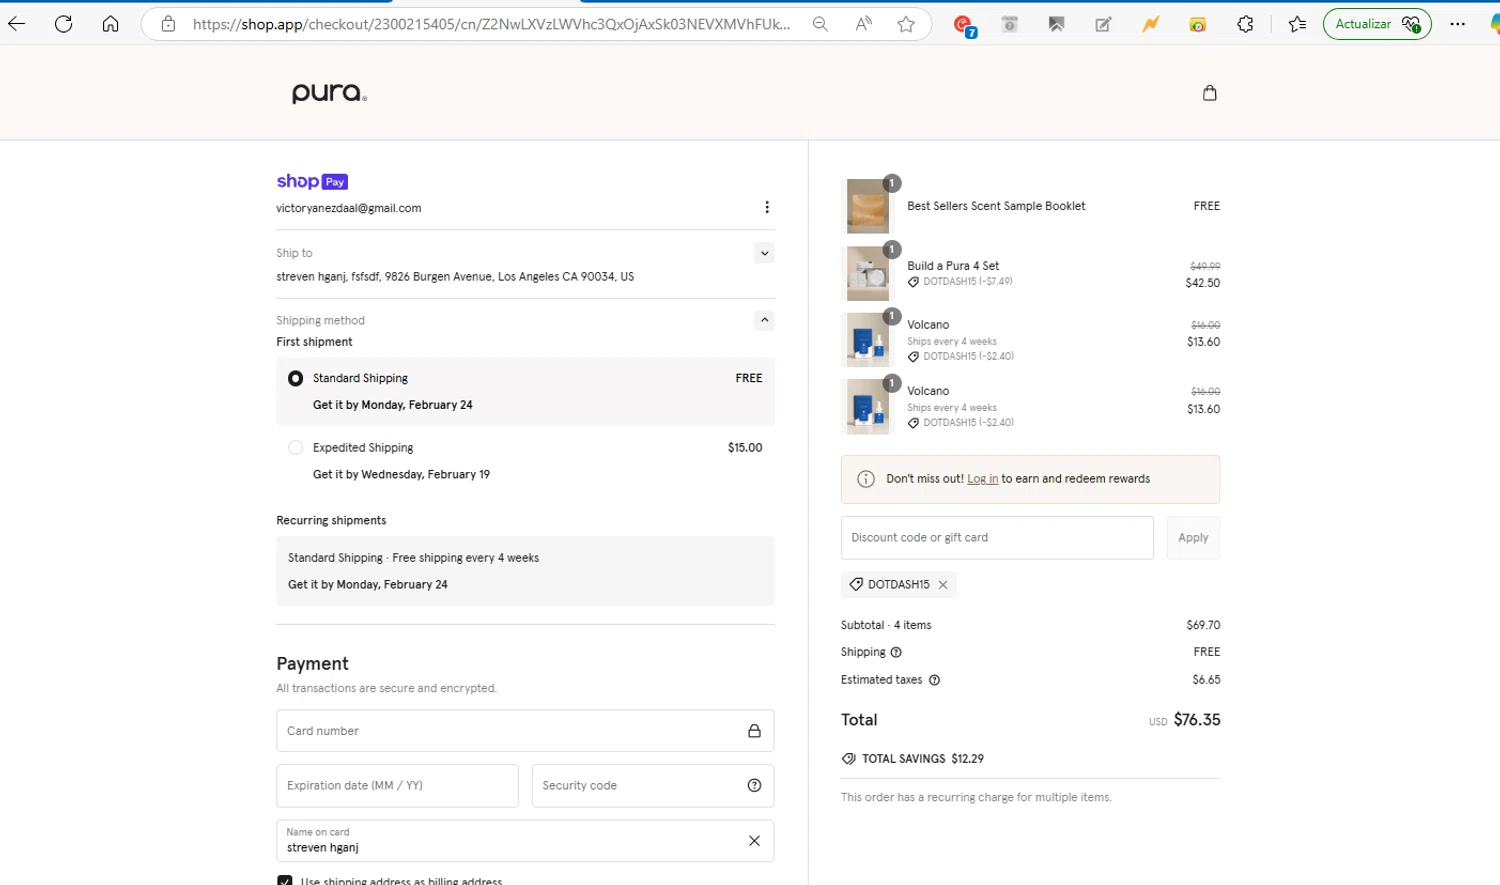Open browser settings and more menu

click(1457, 24)
